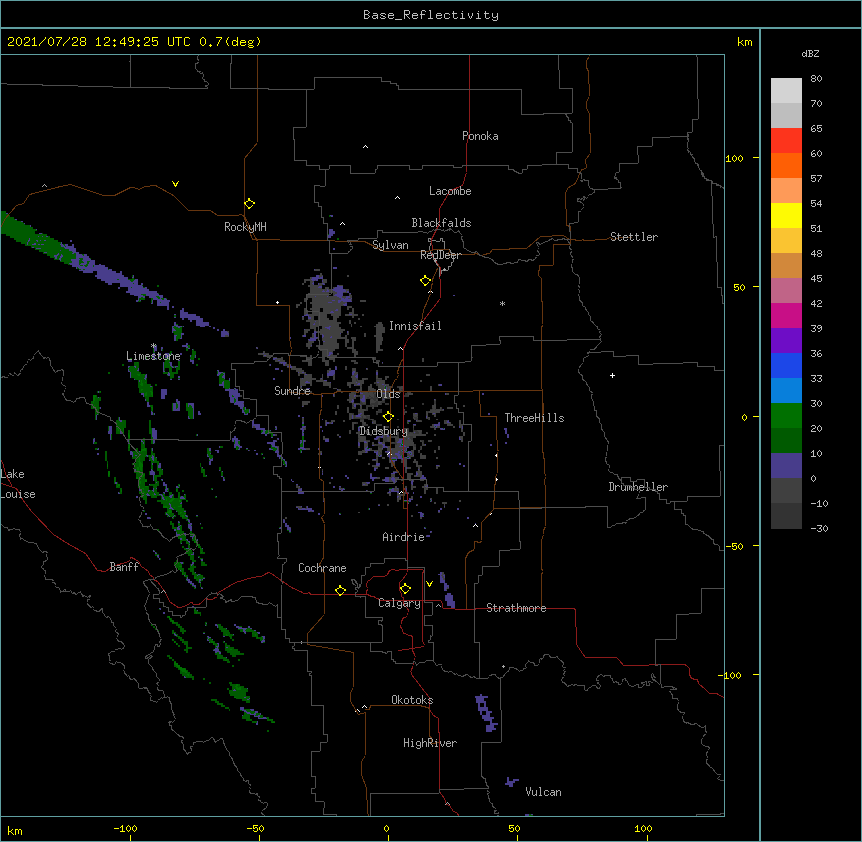Click the purple echo north of Strathmore

tap(447, 590)
